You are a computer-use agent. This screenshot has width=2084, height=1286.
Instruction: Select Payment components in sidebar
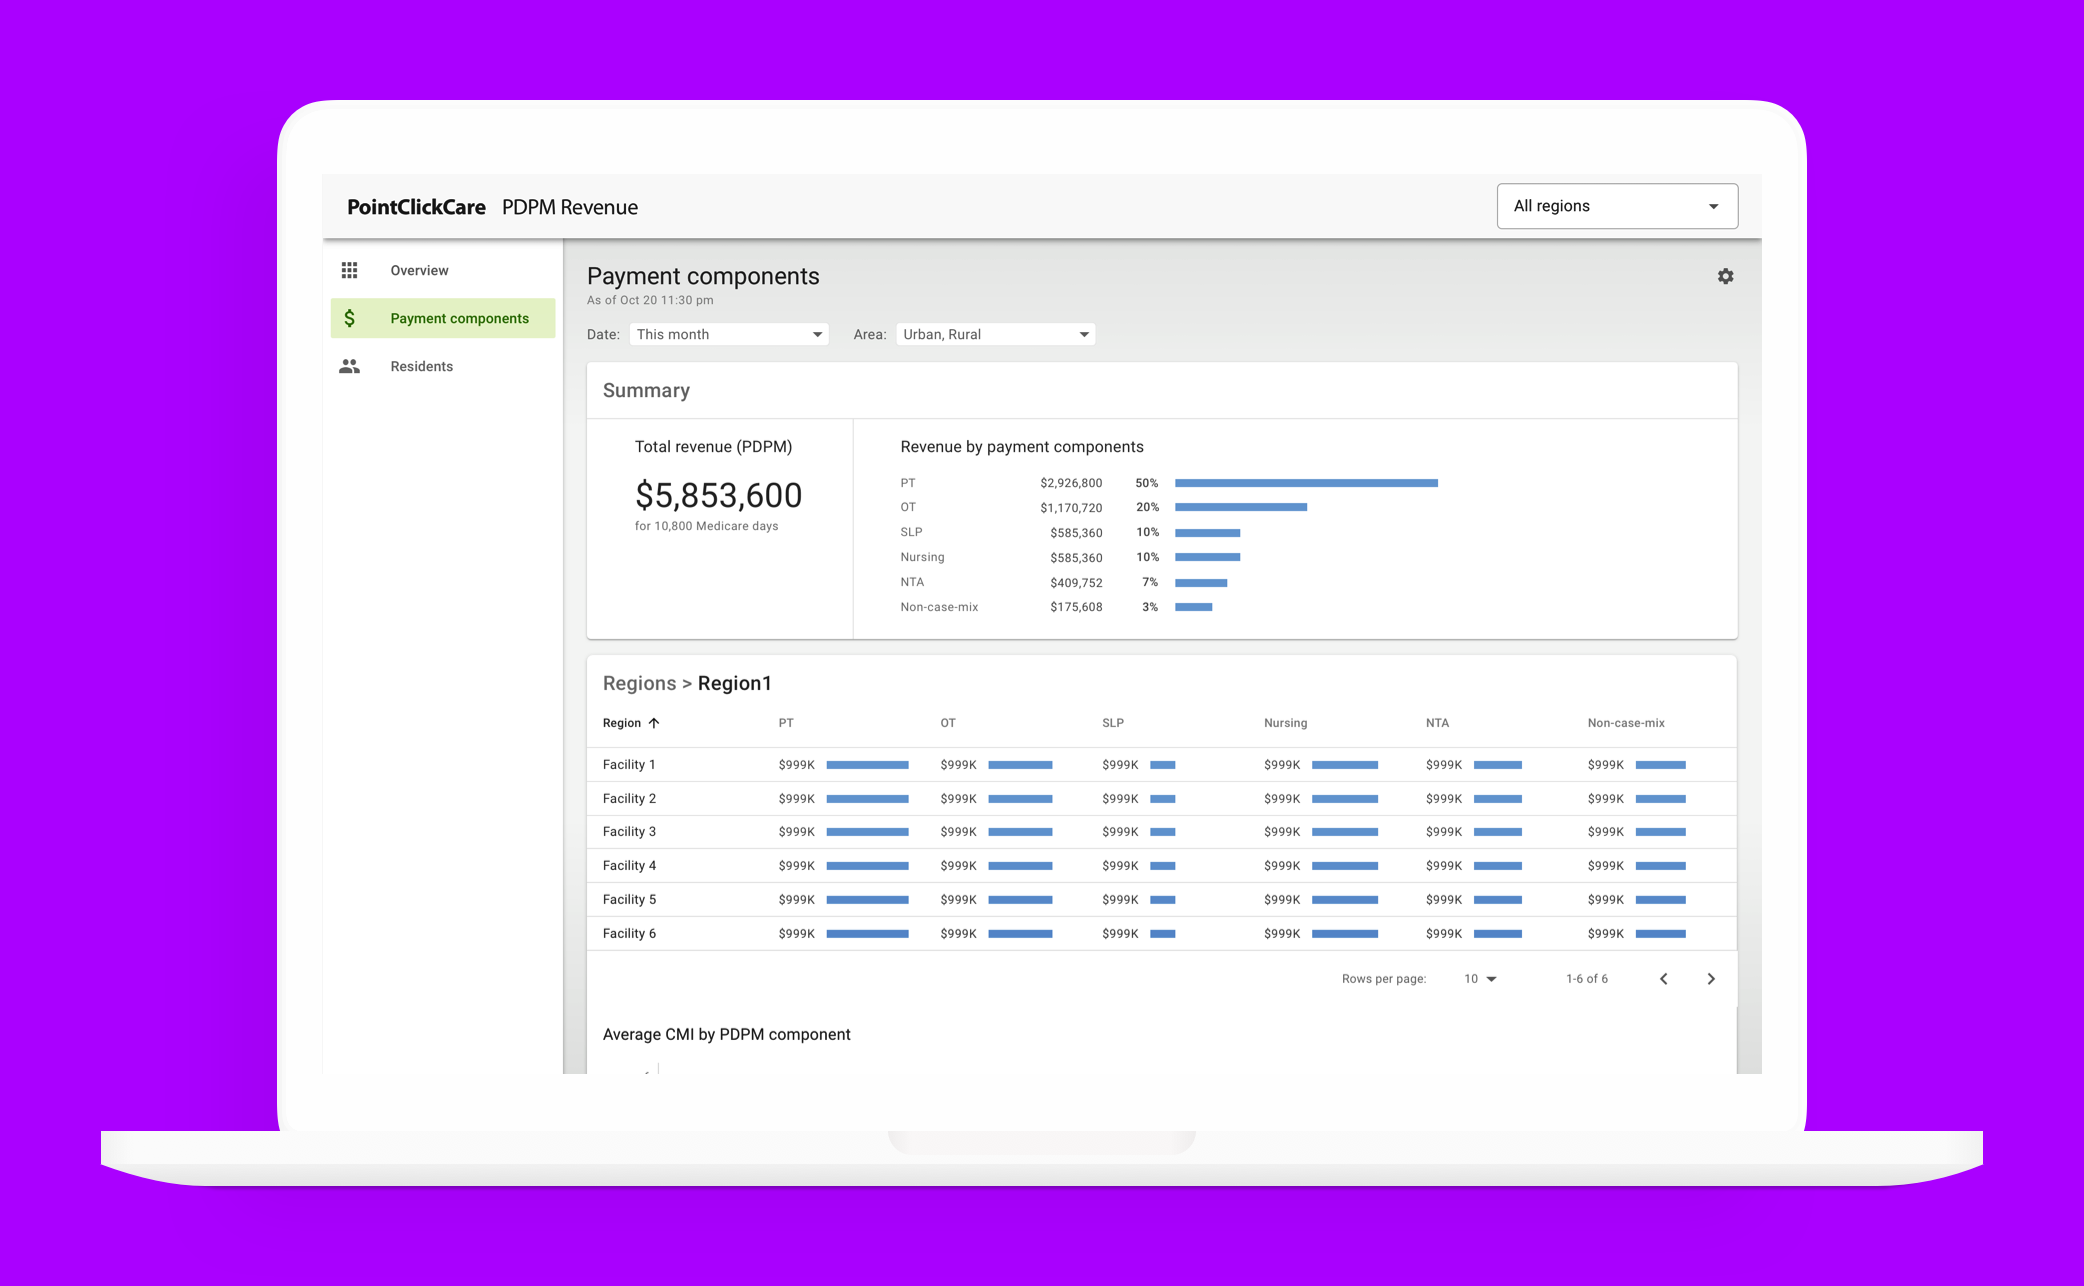(x=443, y=318)
